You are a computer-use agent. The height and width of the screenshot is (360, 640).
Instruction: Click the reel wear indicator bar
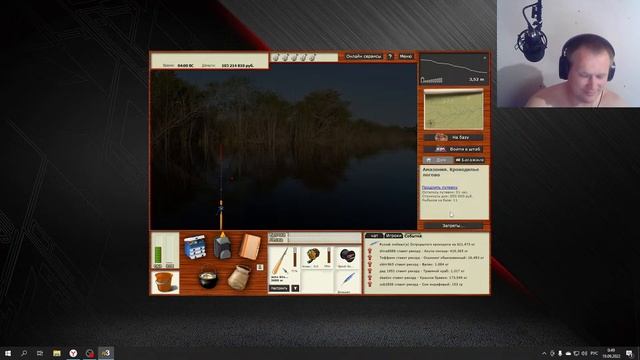point(328,256)
